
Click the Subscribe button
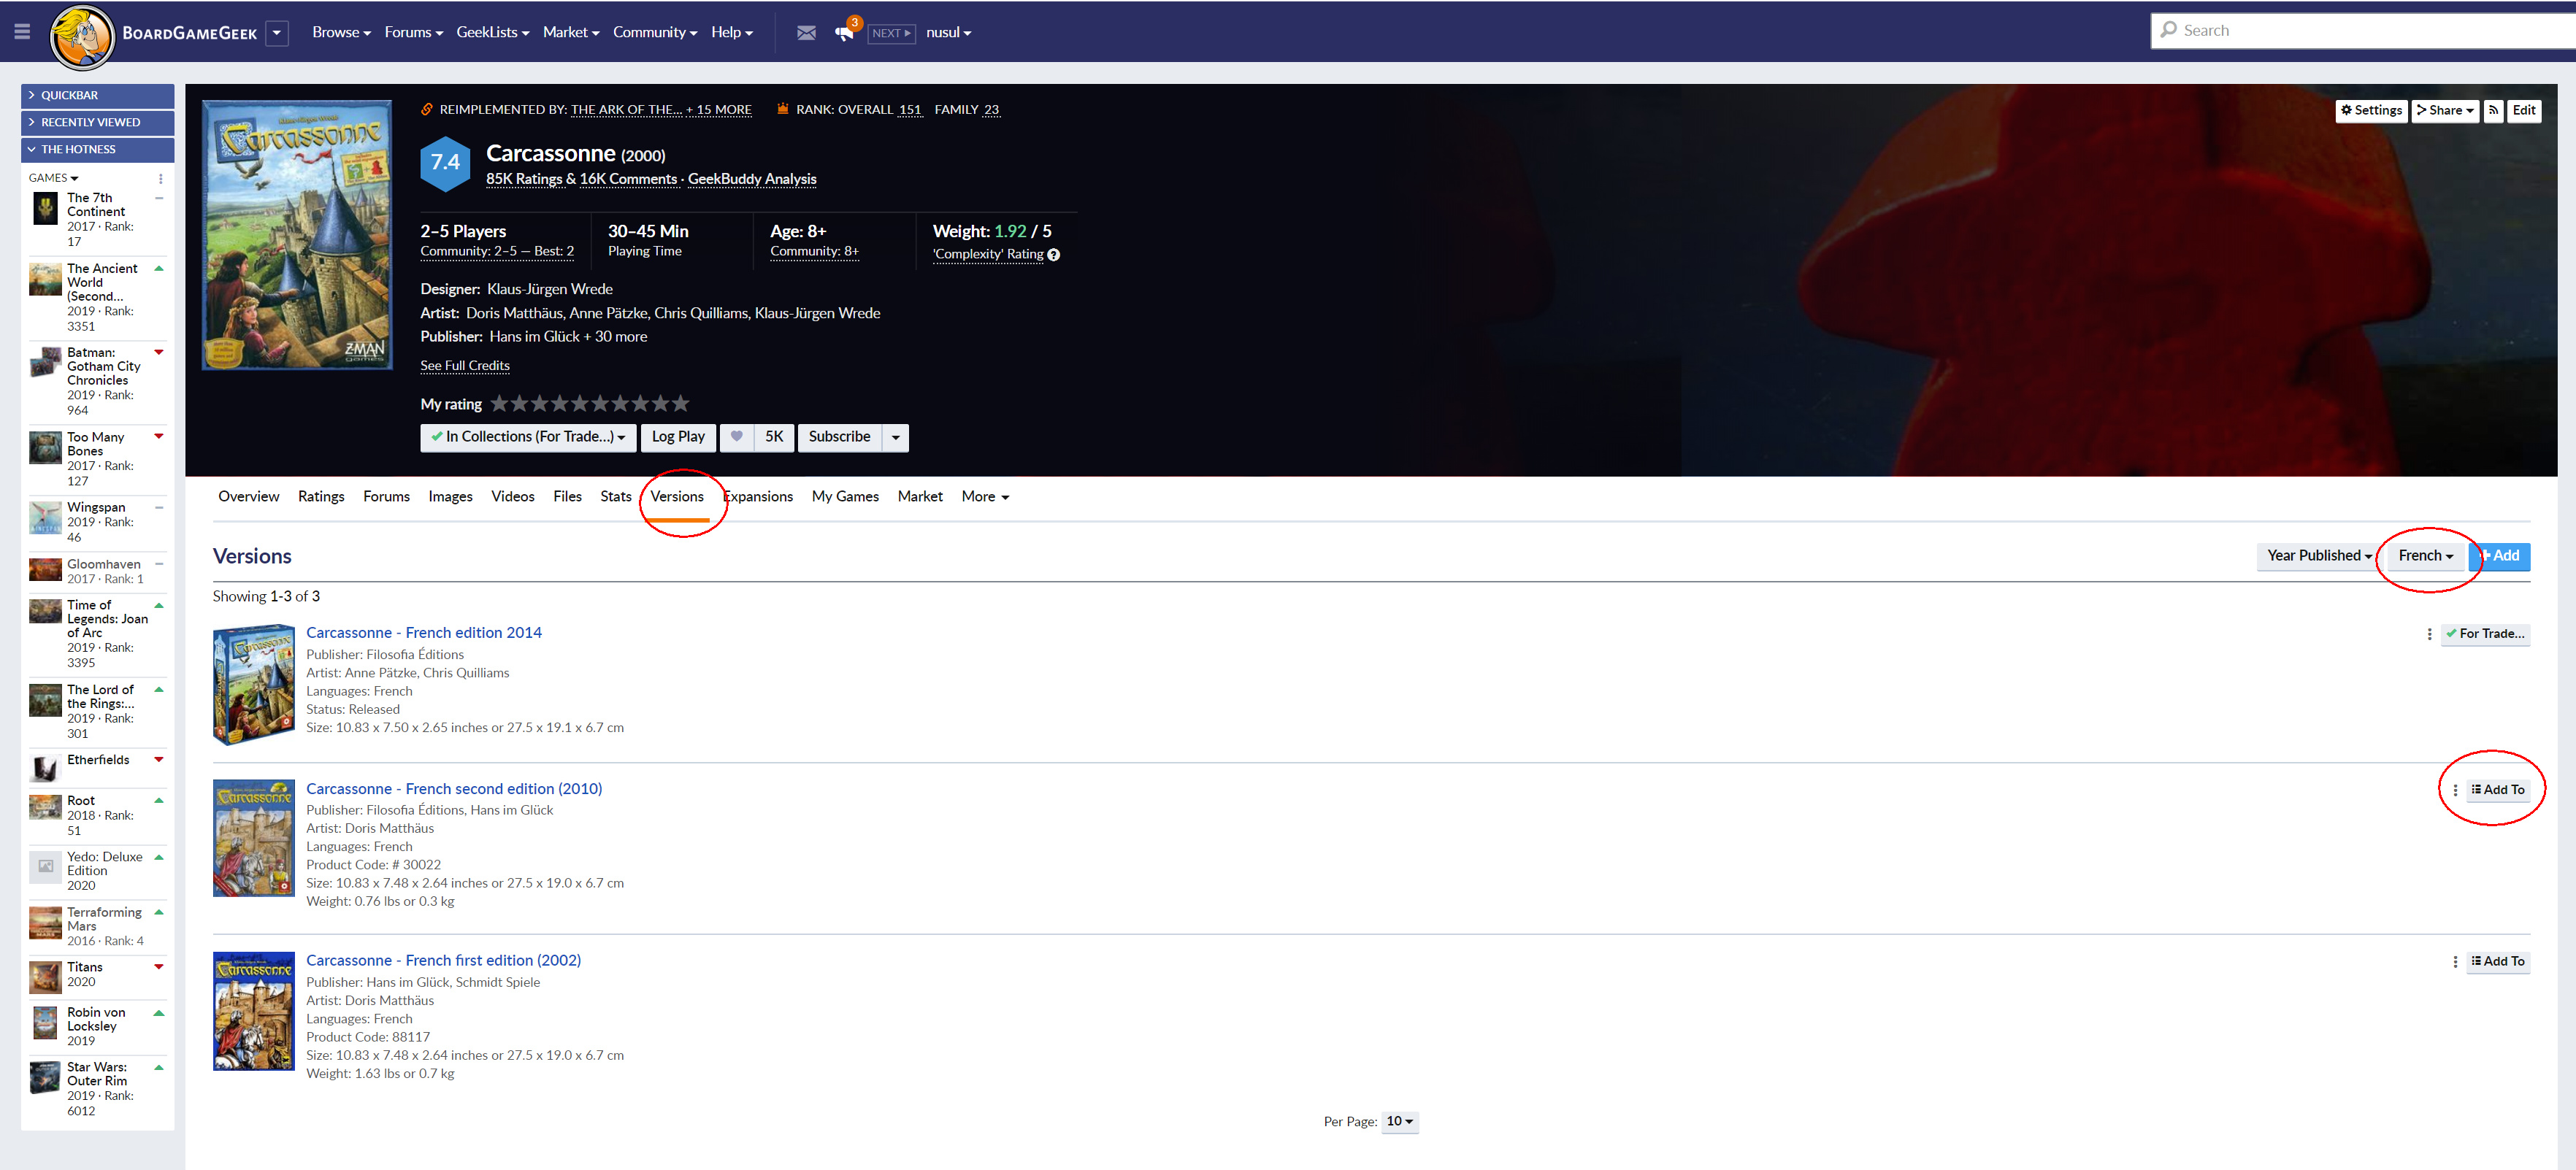click(839, 437)
